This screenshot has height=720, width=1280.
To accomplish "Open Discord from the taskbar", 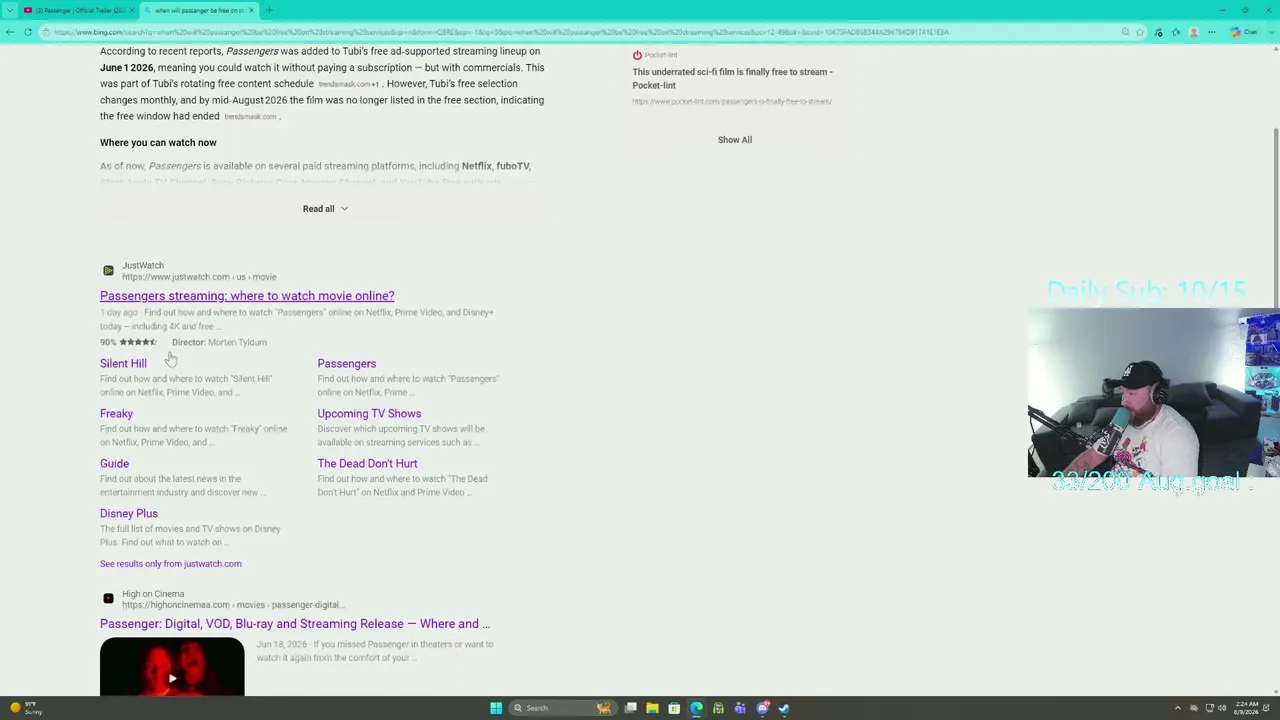I will 762,708.
